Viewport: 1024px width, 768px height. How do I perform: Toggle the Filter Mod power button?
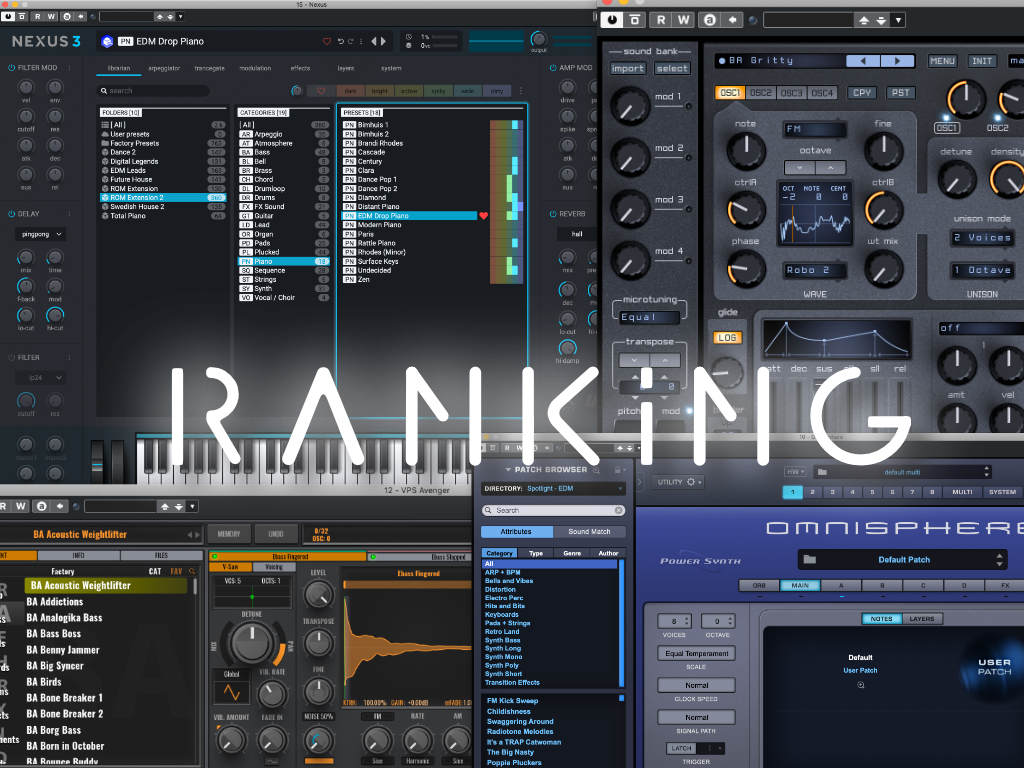point(11,67)
